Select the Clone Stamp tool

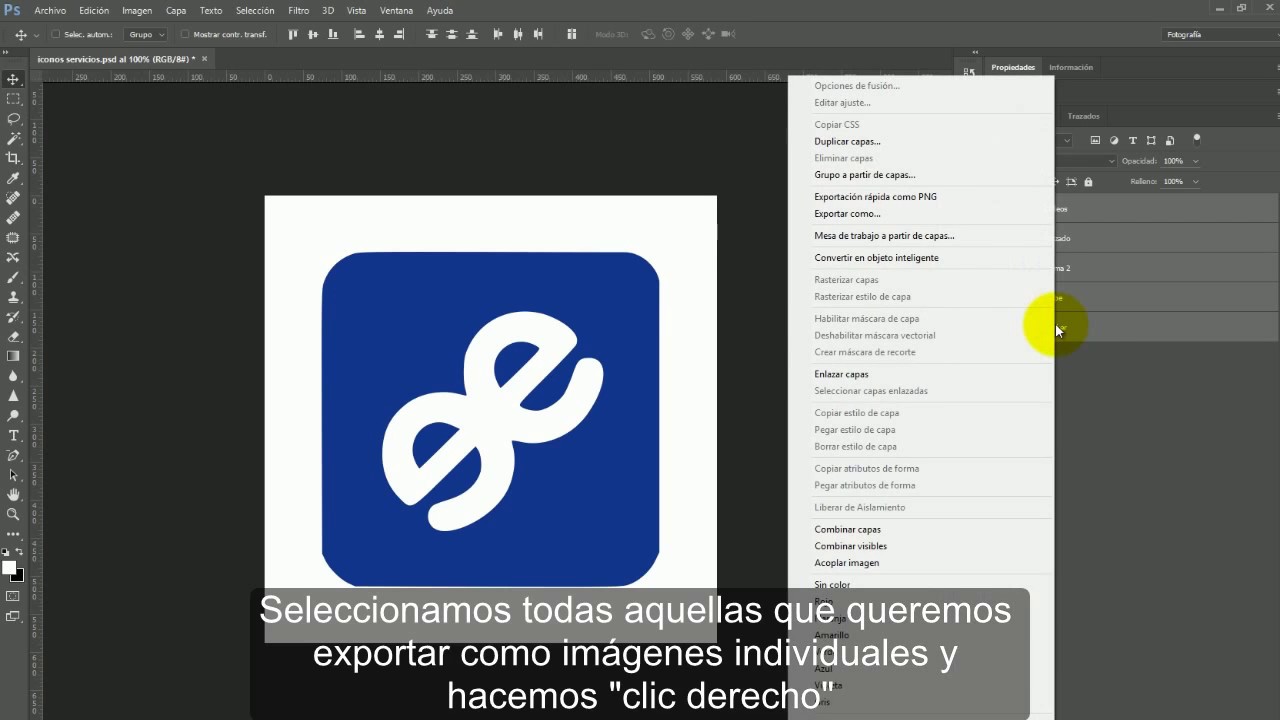(x=13, y=297)
